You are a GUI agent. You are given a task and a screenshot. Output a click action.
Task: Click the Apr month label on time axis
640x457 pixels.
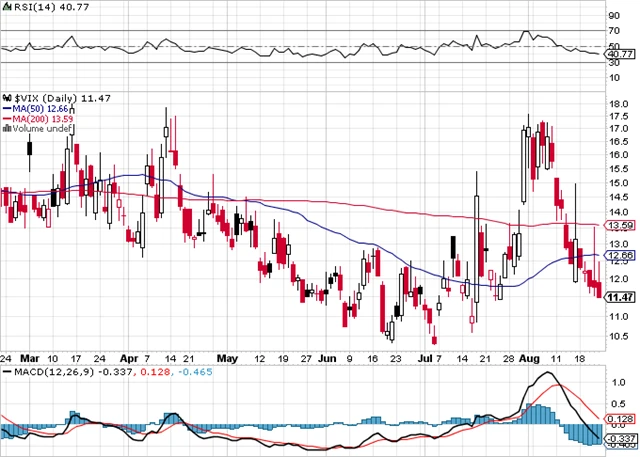click(x=128, y=356)
